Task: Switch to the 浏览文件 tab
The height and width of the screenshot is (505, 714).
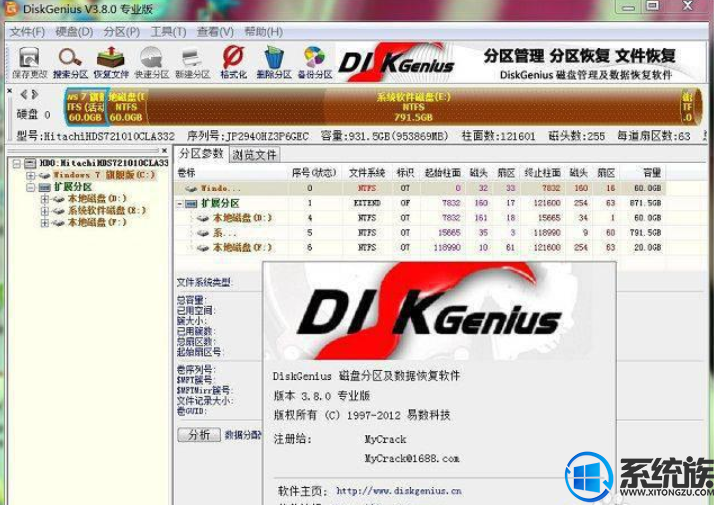Action: pyautogui.click(x=254, y=155)
